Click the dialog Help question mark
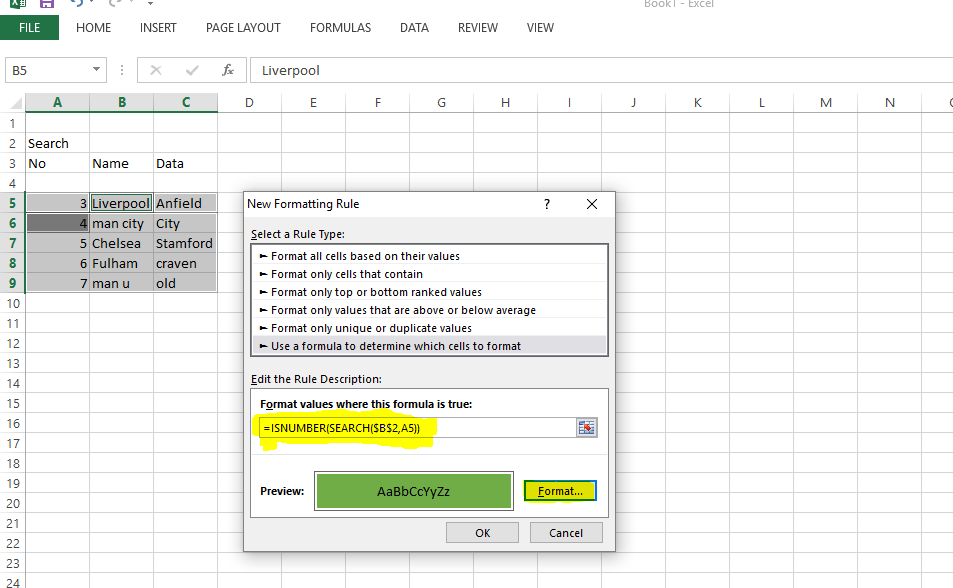 (547, 204)
